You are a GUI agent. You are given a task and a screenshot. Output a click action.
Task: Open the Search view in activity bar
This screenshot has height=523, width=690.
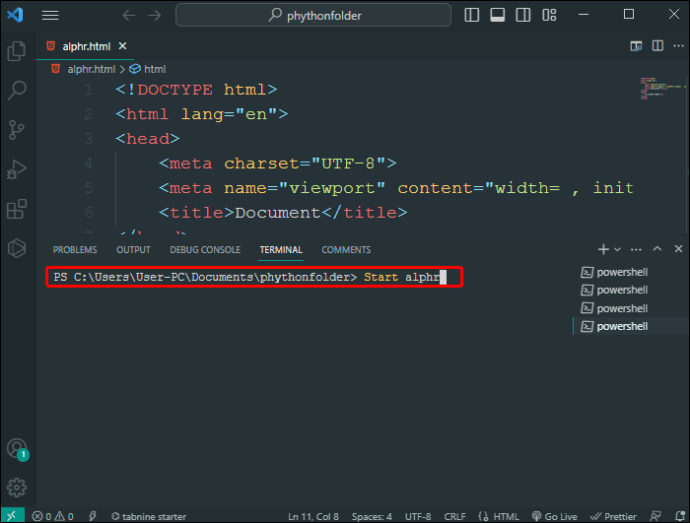[16, 91]
